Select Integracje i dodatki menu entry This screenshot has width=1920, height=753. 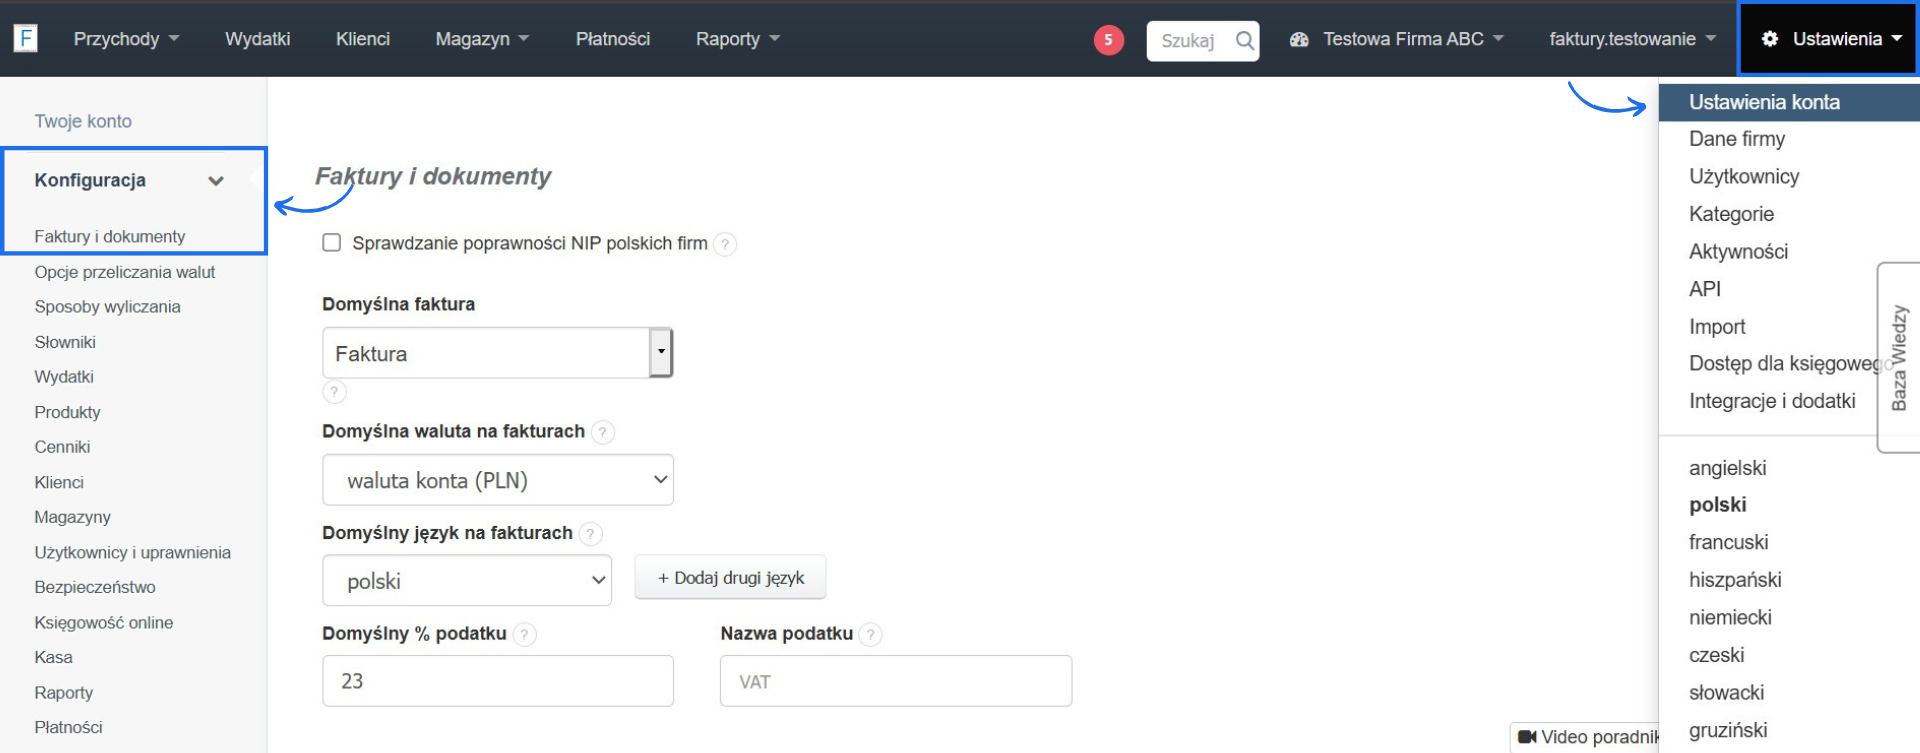click(x=1771, y=401)
